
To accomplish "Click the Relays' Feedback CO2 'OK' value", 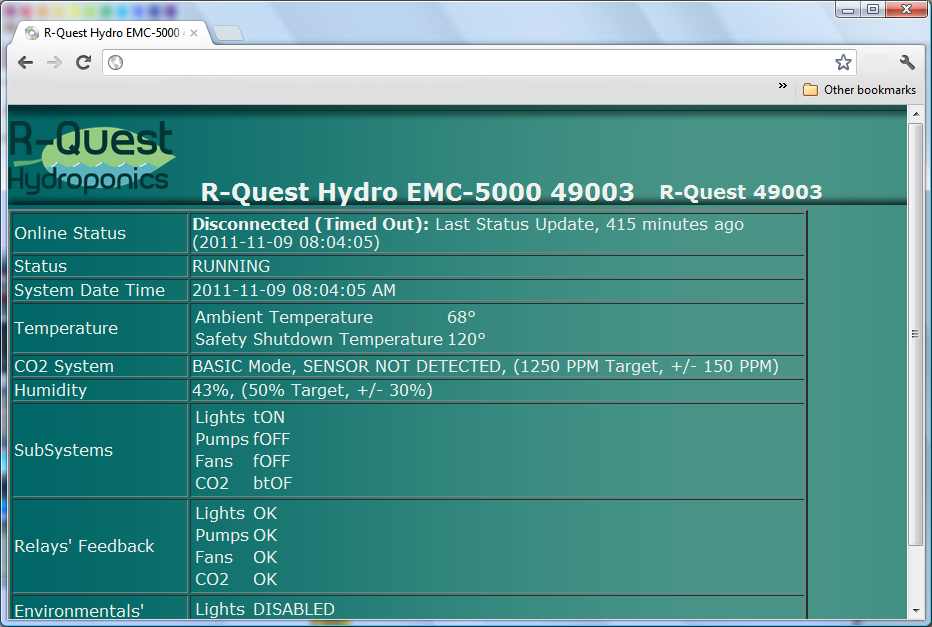I will (265, 579).
